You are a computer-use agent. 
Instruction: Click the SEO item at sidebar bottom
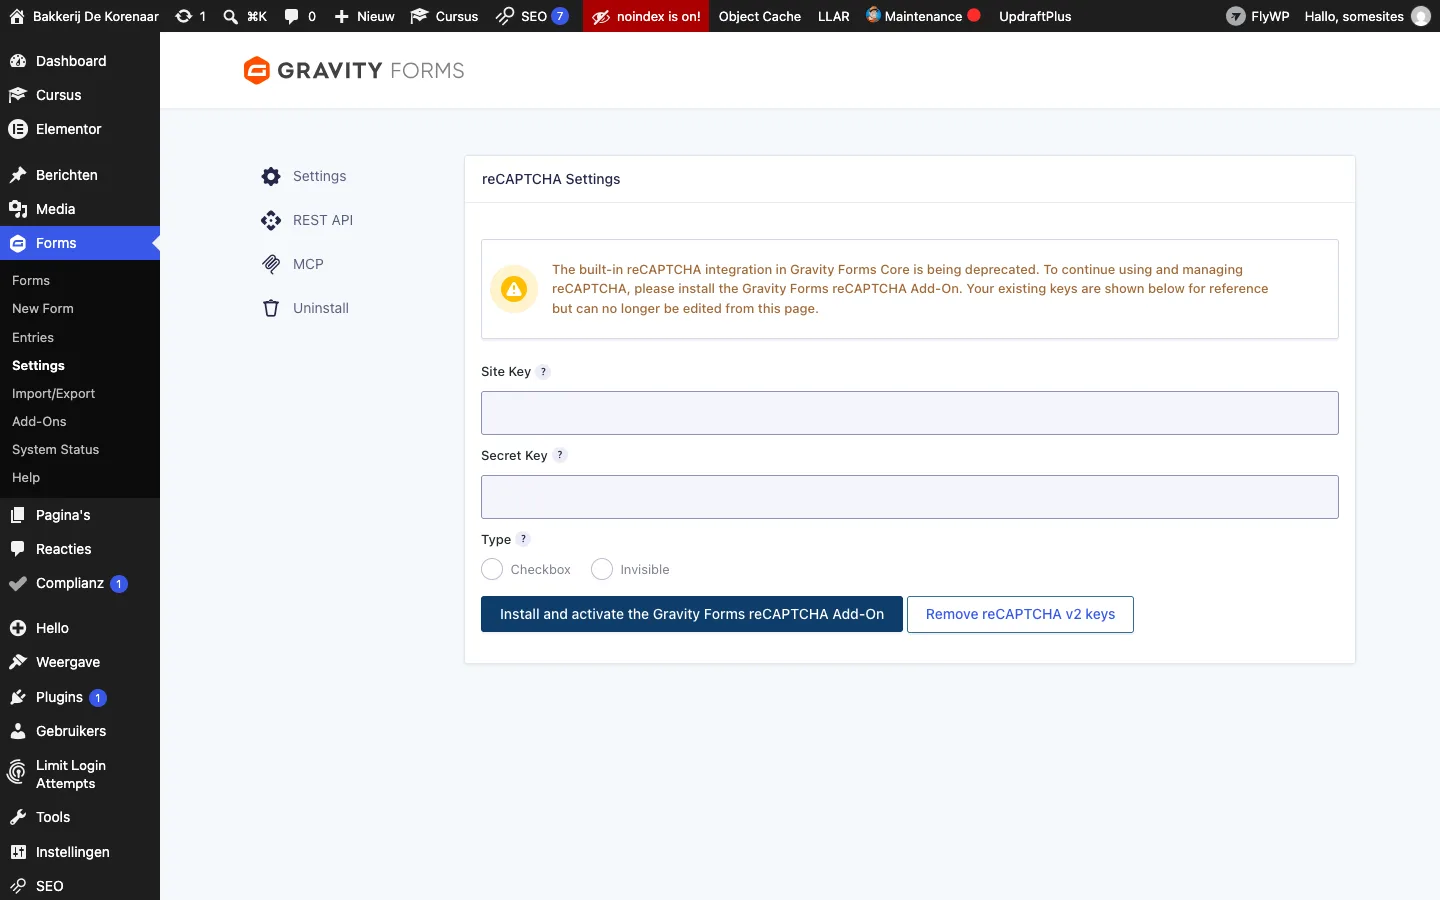click(80, 886)
